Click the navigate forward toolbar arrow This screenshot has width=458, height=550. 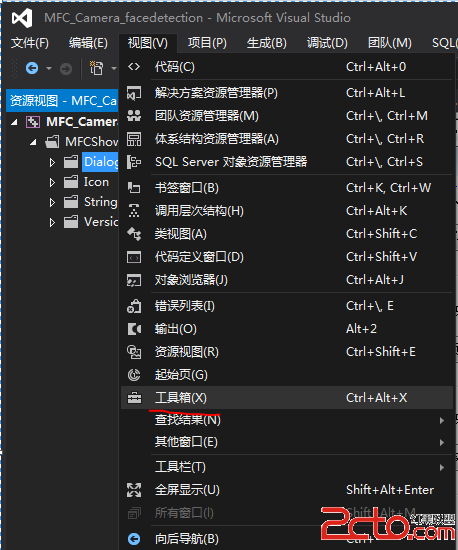coord(66,68)
